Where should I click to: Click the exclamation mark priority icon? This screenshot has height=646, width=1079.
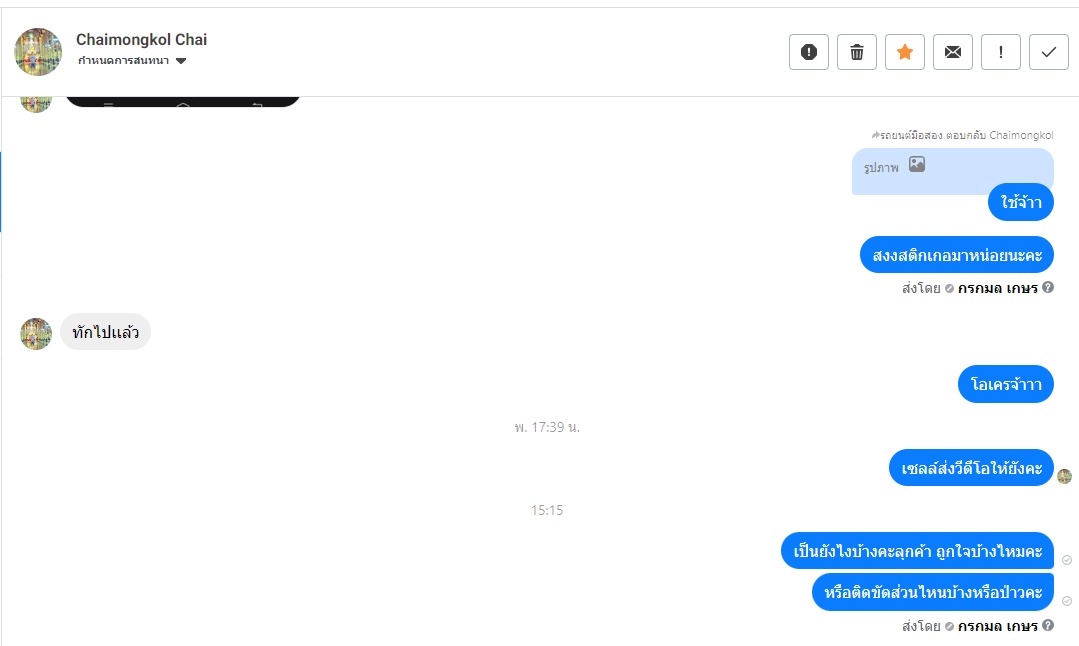pos(1001,52)
